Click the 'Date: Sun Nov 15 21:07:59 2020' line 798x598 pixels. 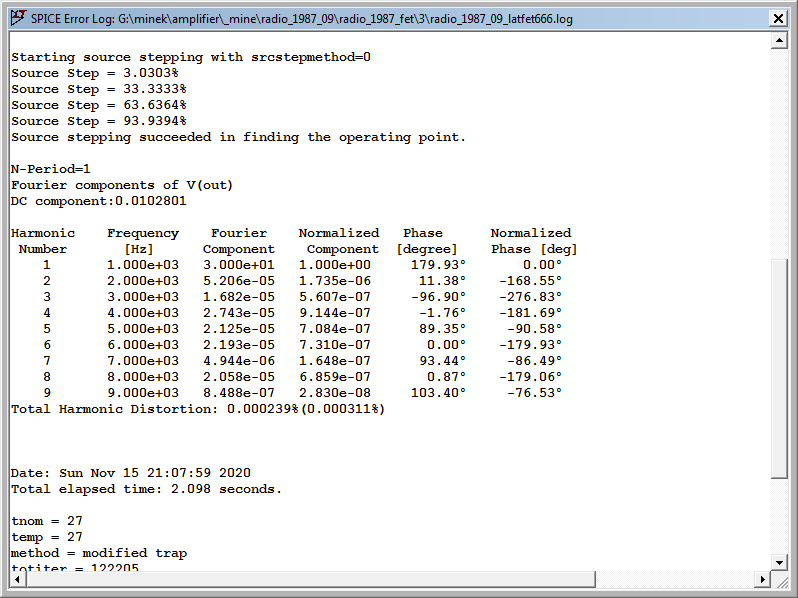tap(131, 473)
